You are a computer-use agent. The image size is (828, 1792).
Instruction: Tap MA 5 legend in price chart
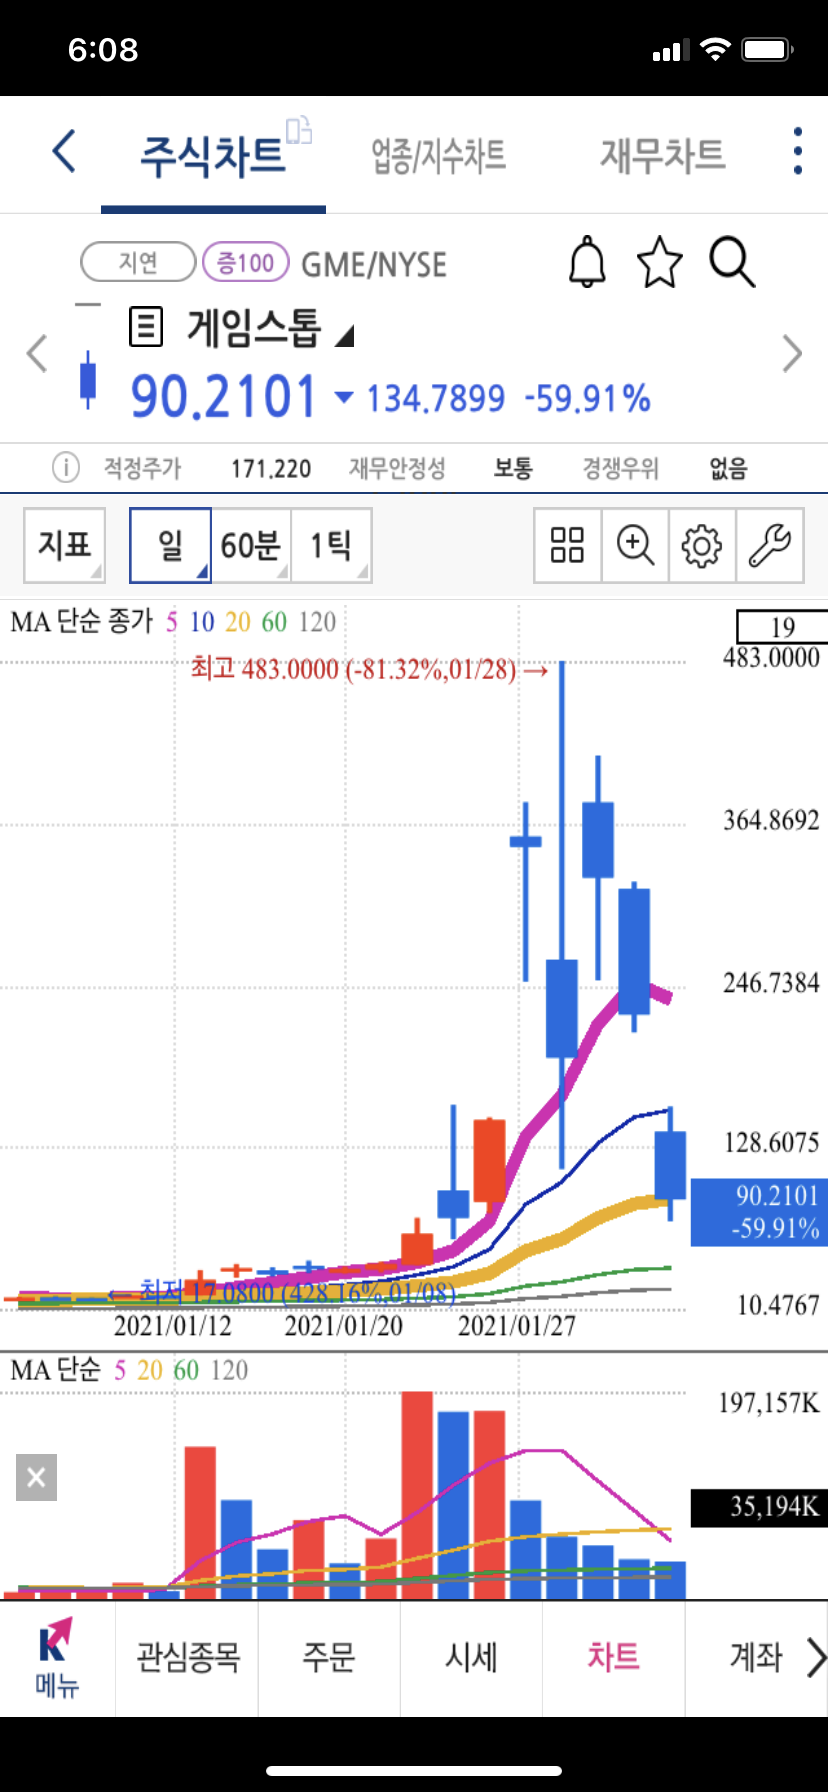pos(172,622)
